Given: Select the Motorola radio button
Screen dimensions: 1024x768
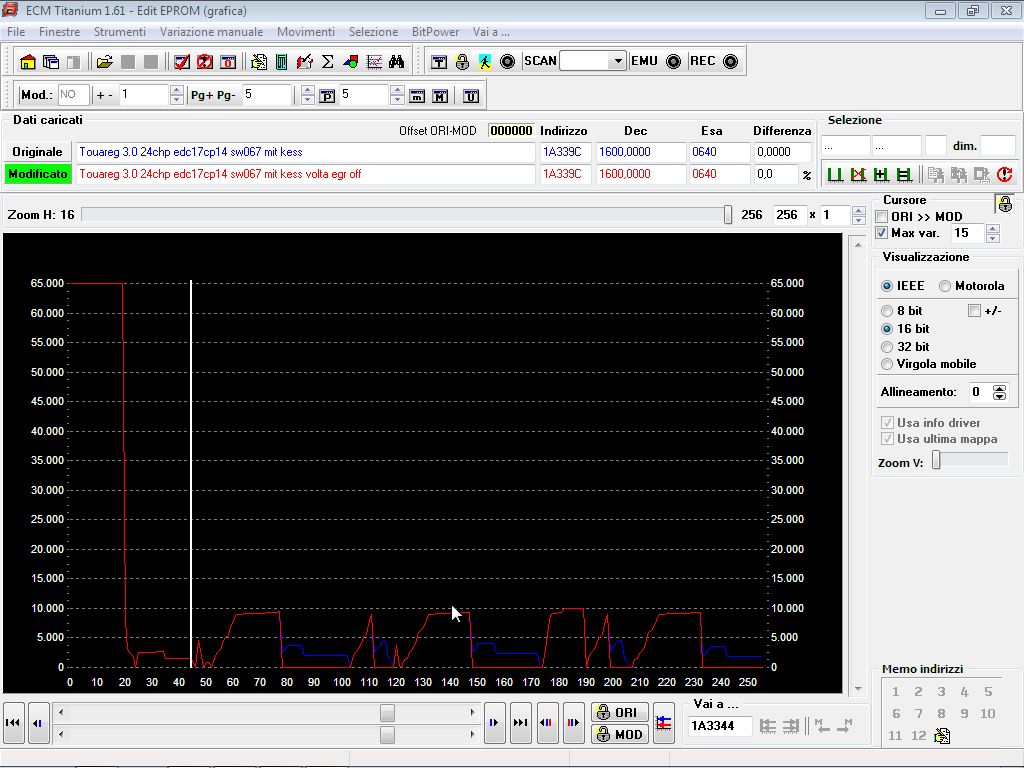Looking at the screenshot, I should [x=944, y=286].
